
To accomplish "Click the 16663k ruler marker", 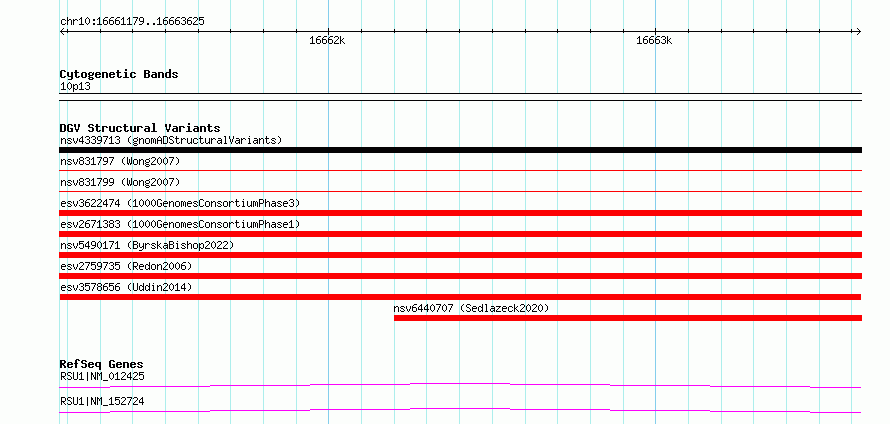I will (654, 41).
